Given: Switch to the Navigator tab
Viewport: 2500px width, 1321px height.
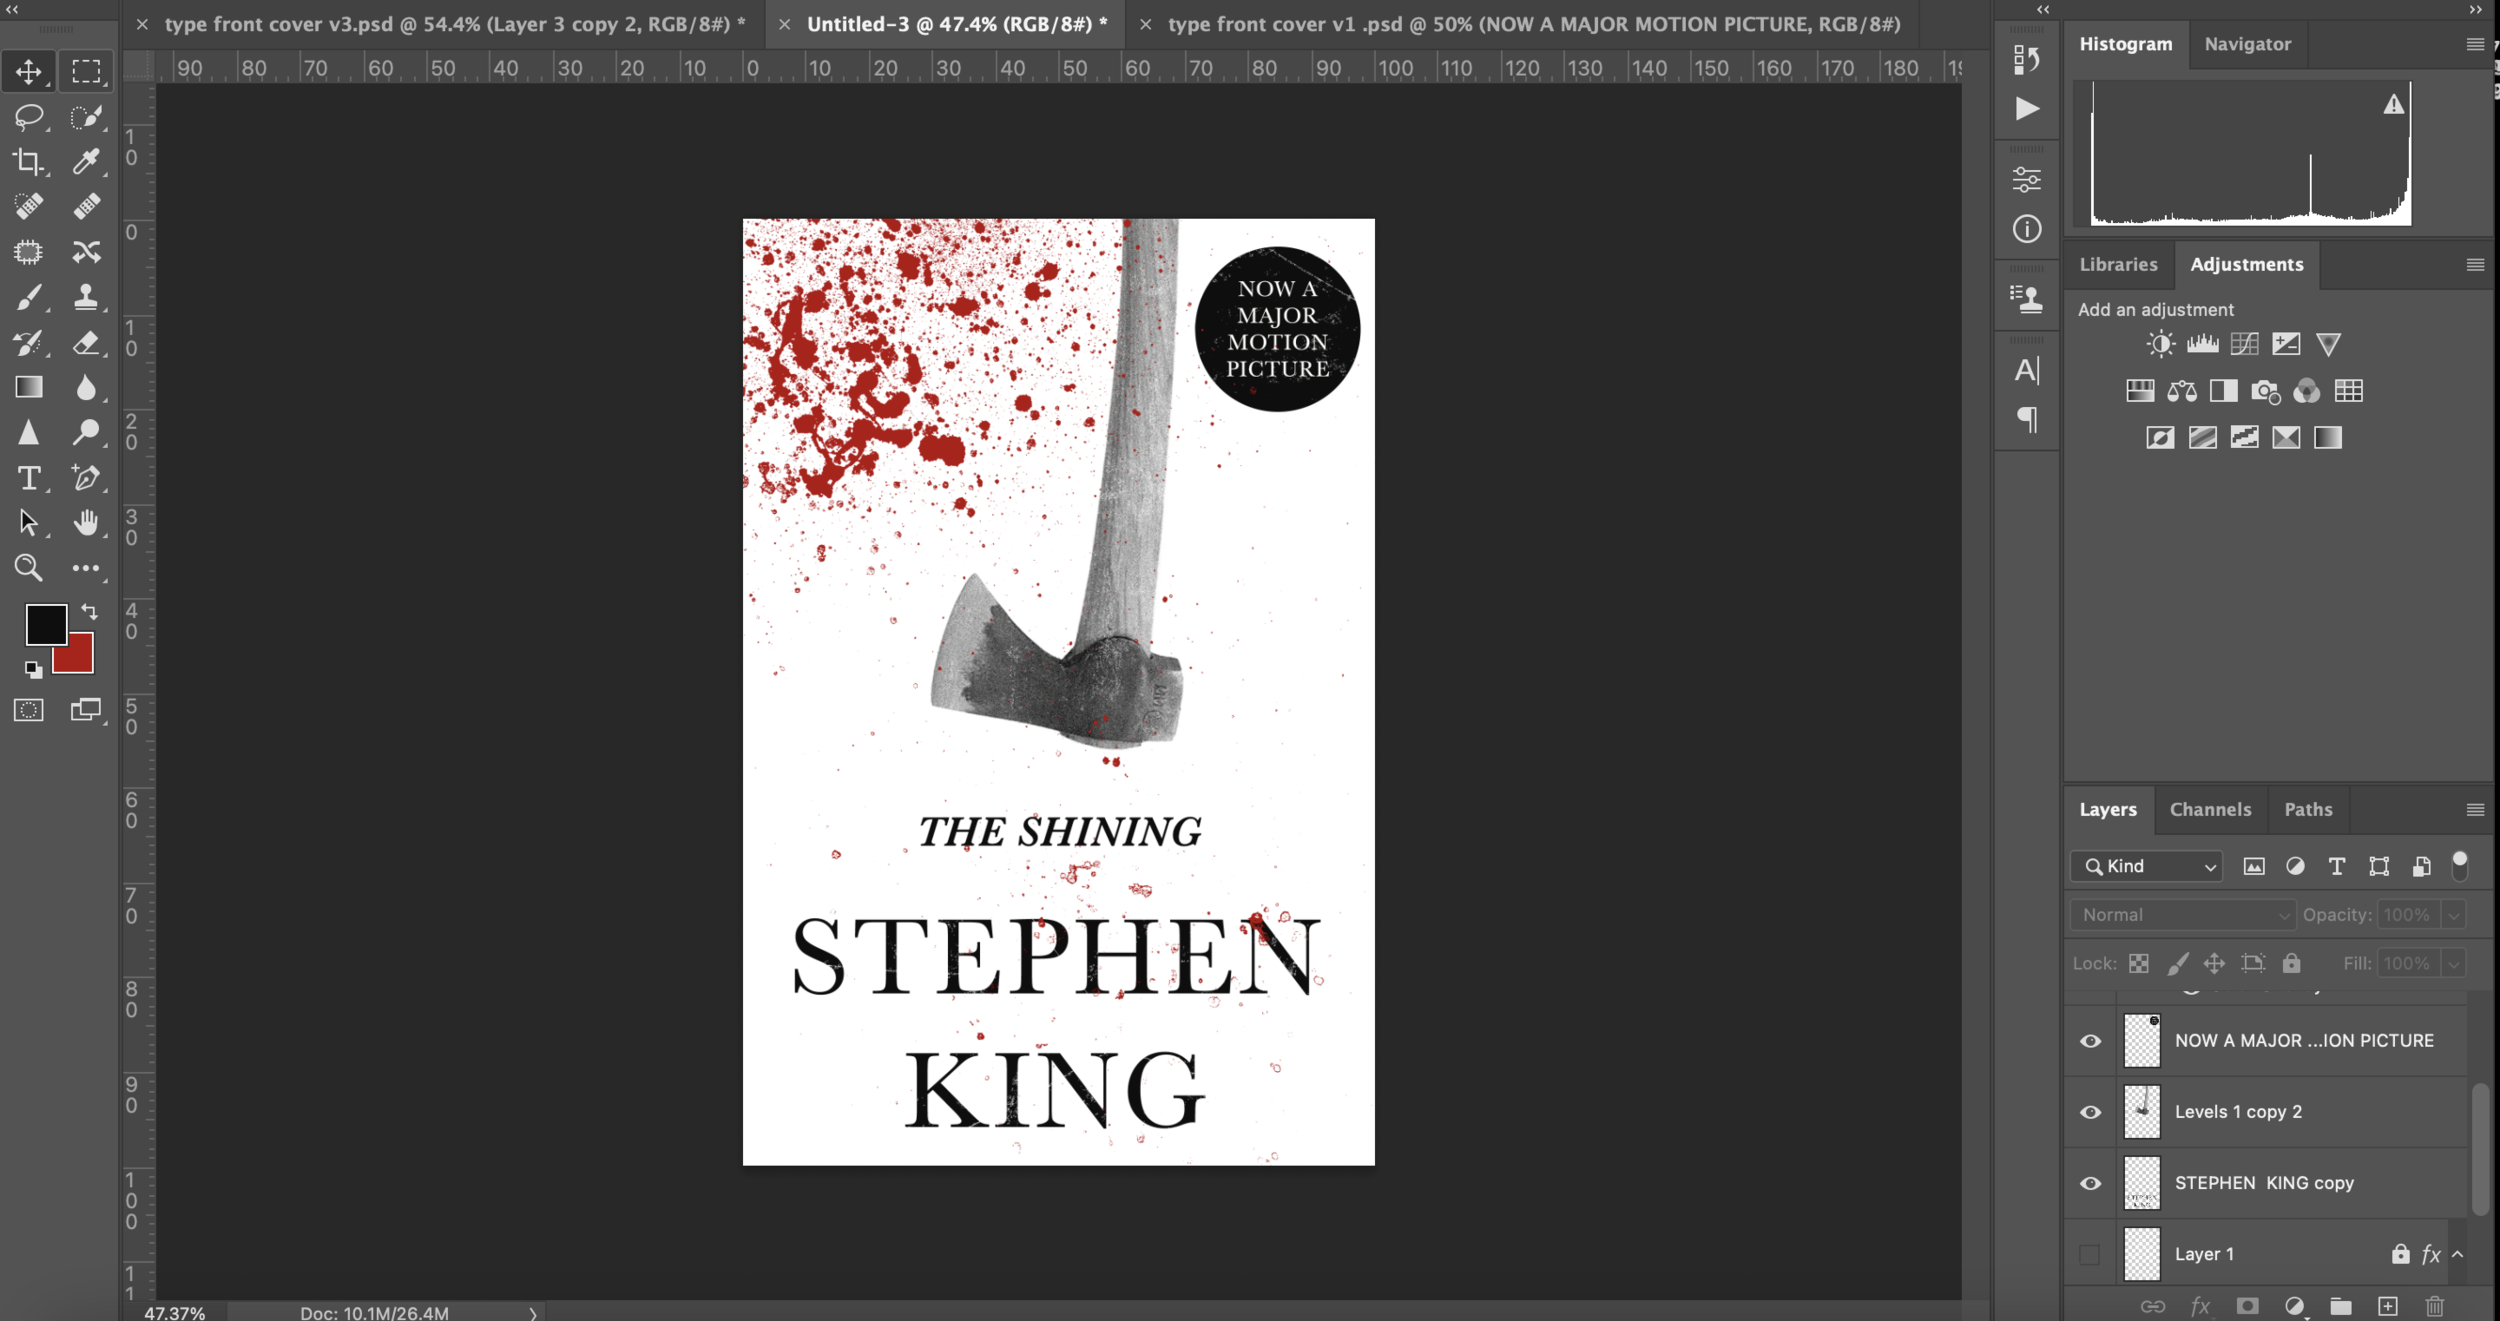Looking at the screenshot, I should click(x=2247, y=44).
